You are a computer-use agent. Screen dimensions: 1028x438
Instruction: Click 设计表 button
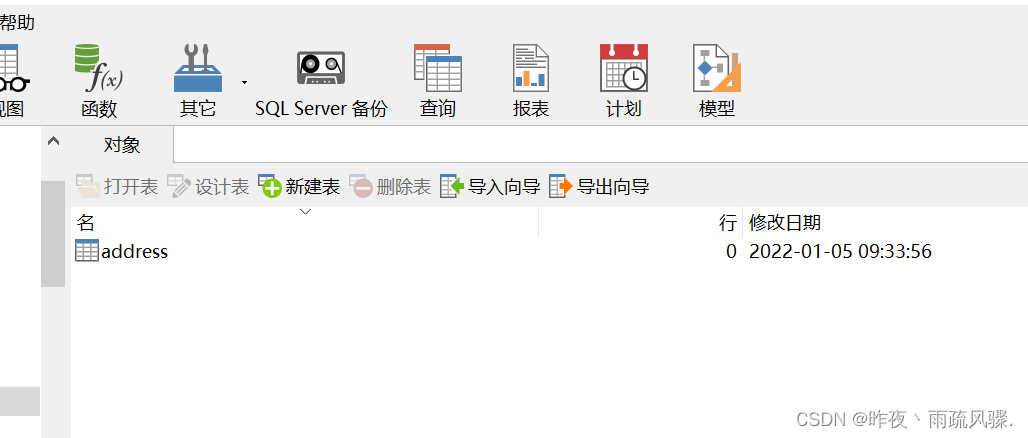208,187
